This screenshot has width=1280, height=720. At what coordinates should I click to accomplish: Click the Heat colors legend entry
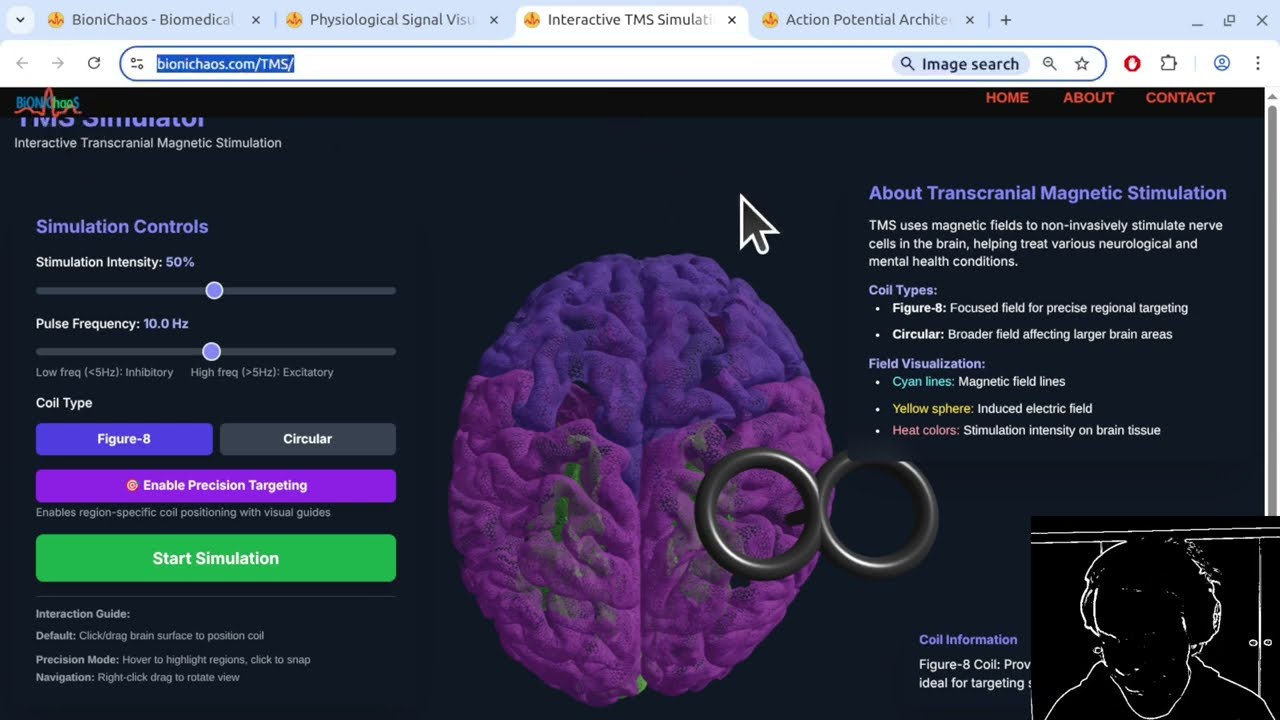click(x=1026, y=431)
